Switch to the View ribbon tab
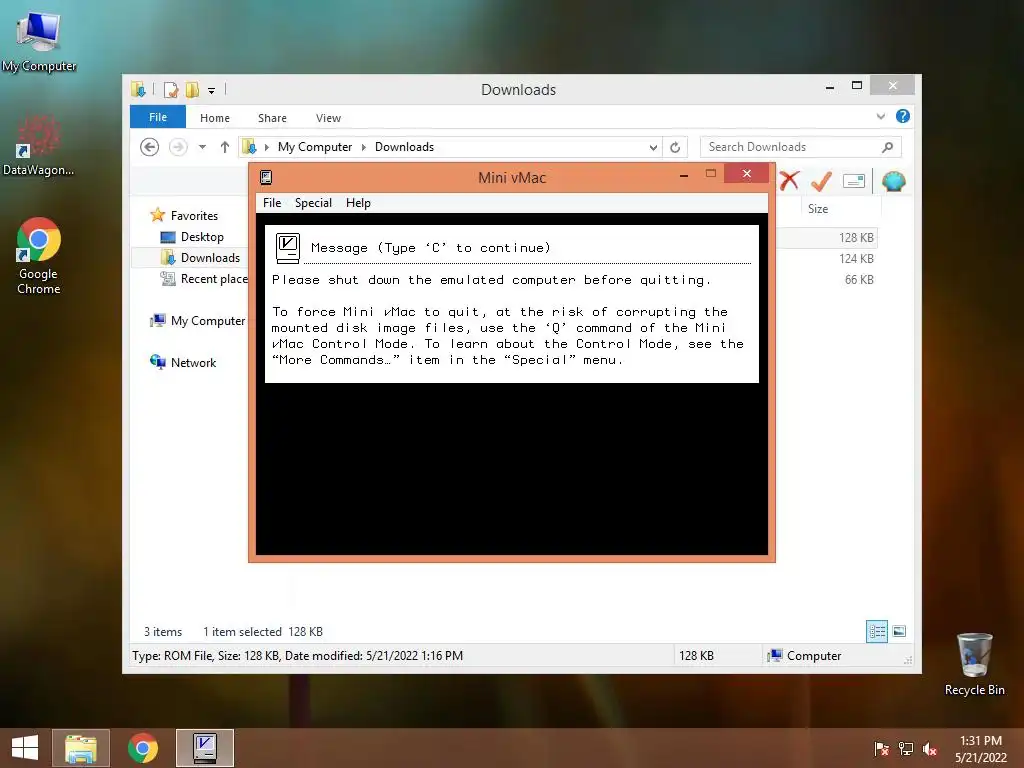The width and height of the screenshot is (1024, 768). coord(328,118)
